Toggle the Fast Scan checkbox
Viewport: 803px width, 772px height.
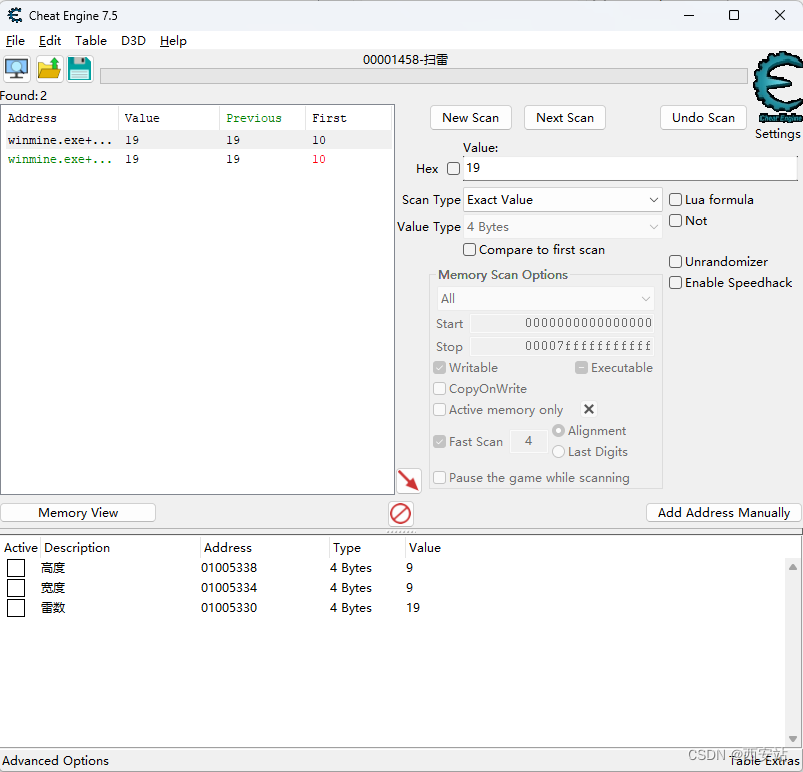click(x=439, y=442)
